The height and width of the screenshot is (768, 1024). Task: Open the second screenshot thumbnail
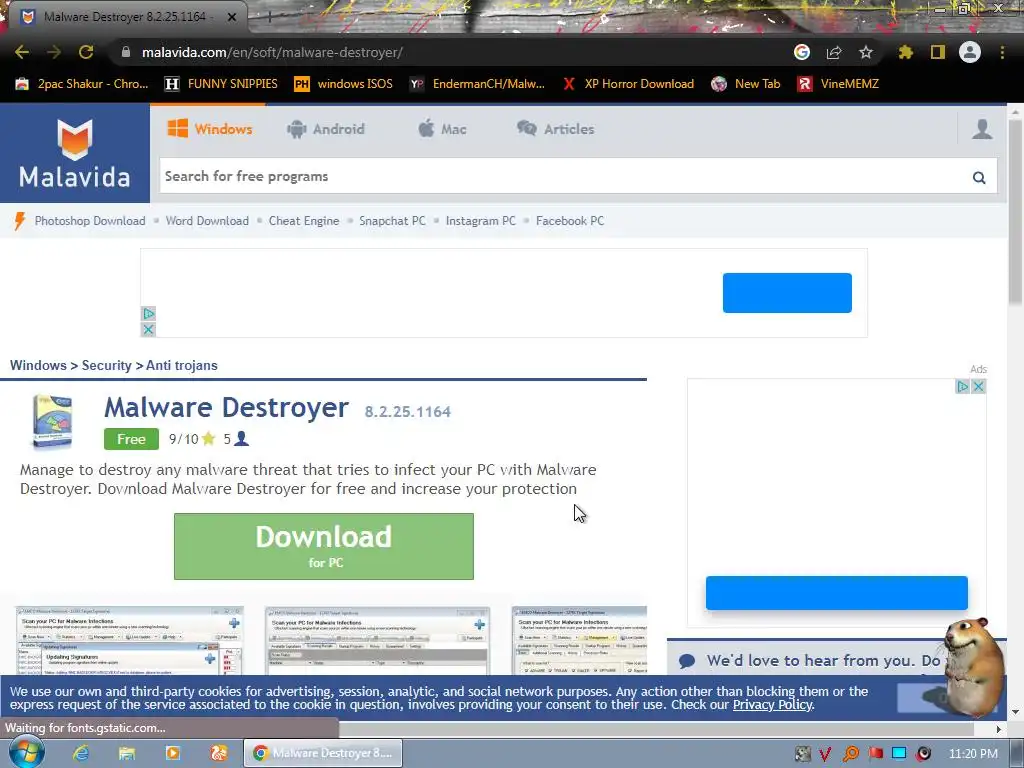(x=377, y=641)
